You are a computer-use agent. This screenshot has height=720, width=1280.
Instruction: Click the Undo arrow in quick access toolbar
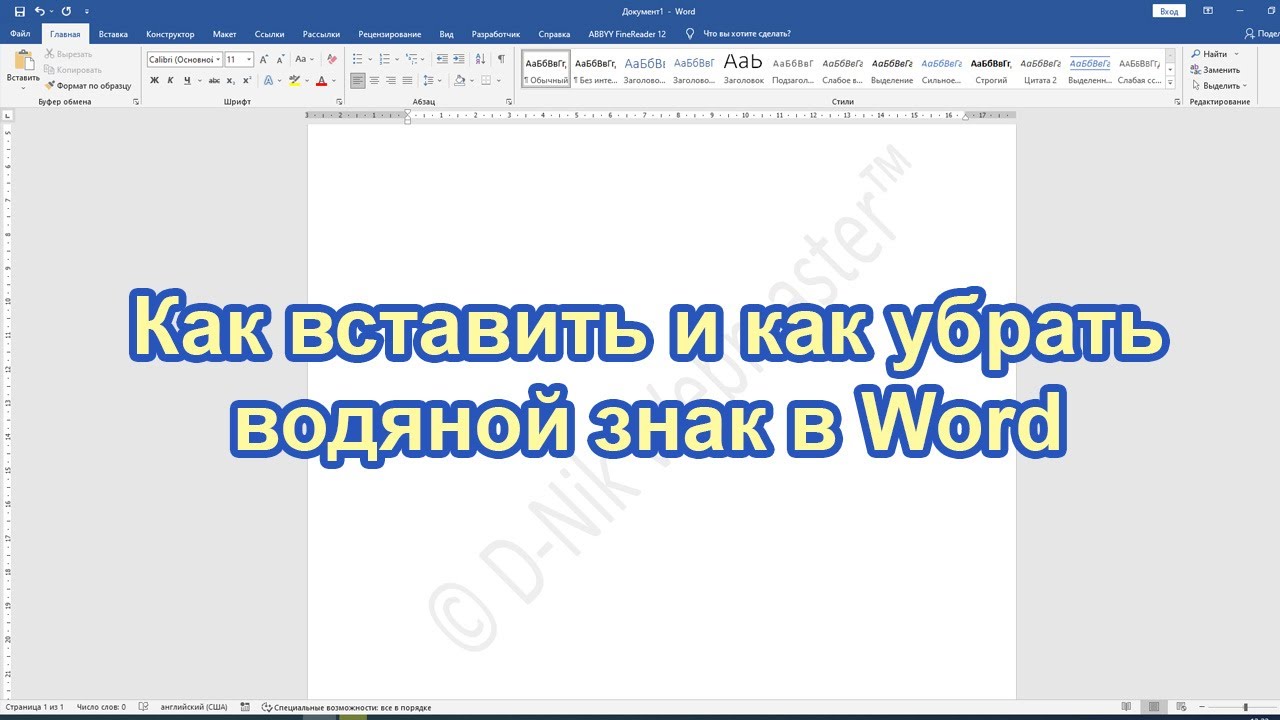click(39, 11)
